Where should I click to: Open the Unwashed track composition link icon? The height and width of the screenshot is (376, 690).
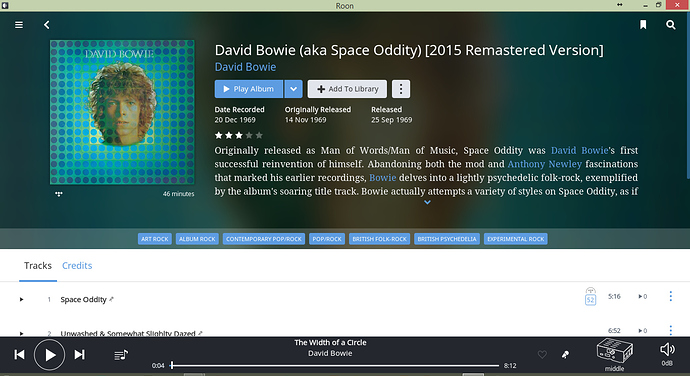[x=200, y=333]
